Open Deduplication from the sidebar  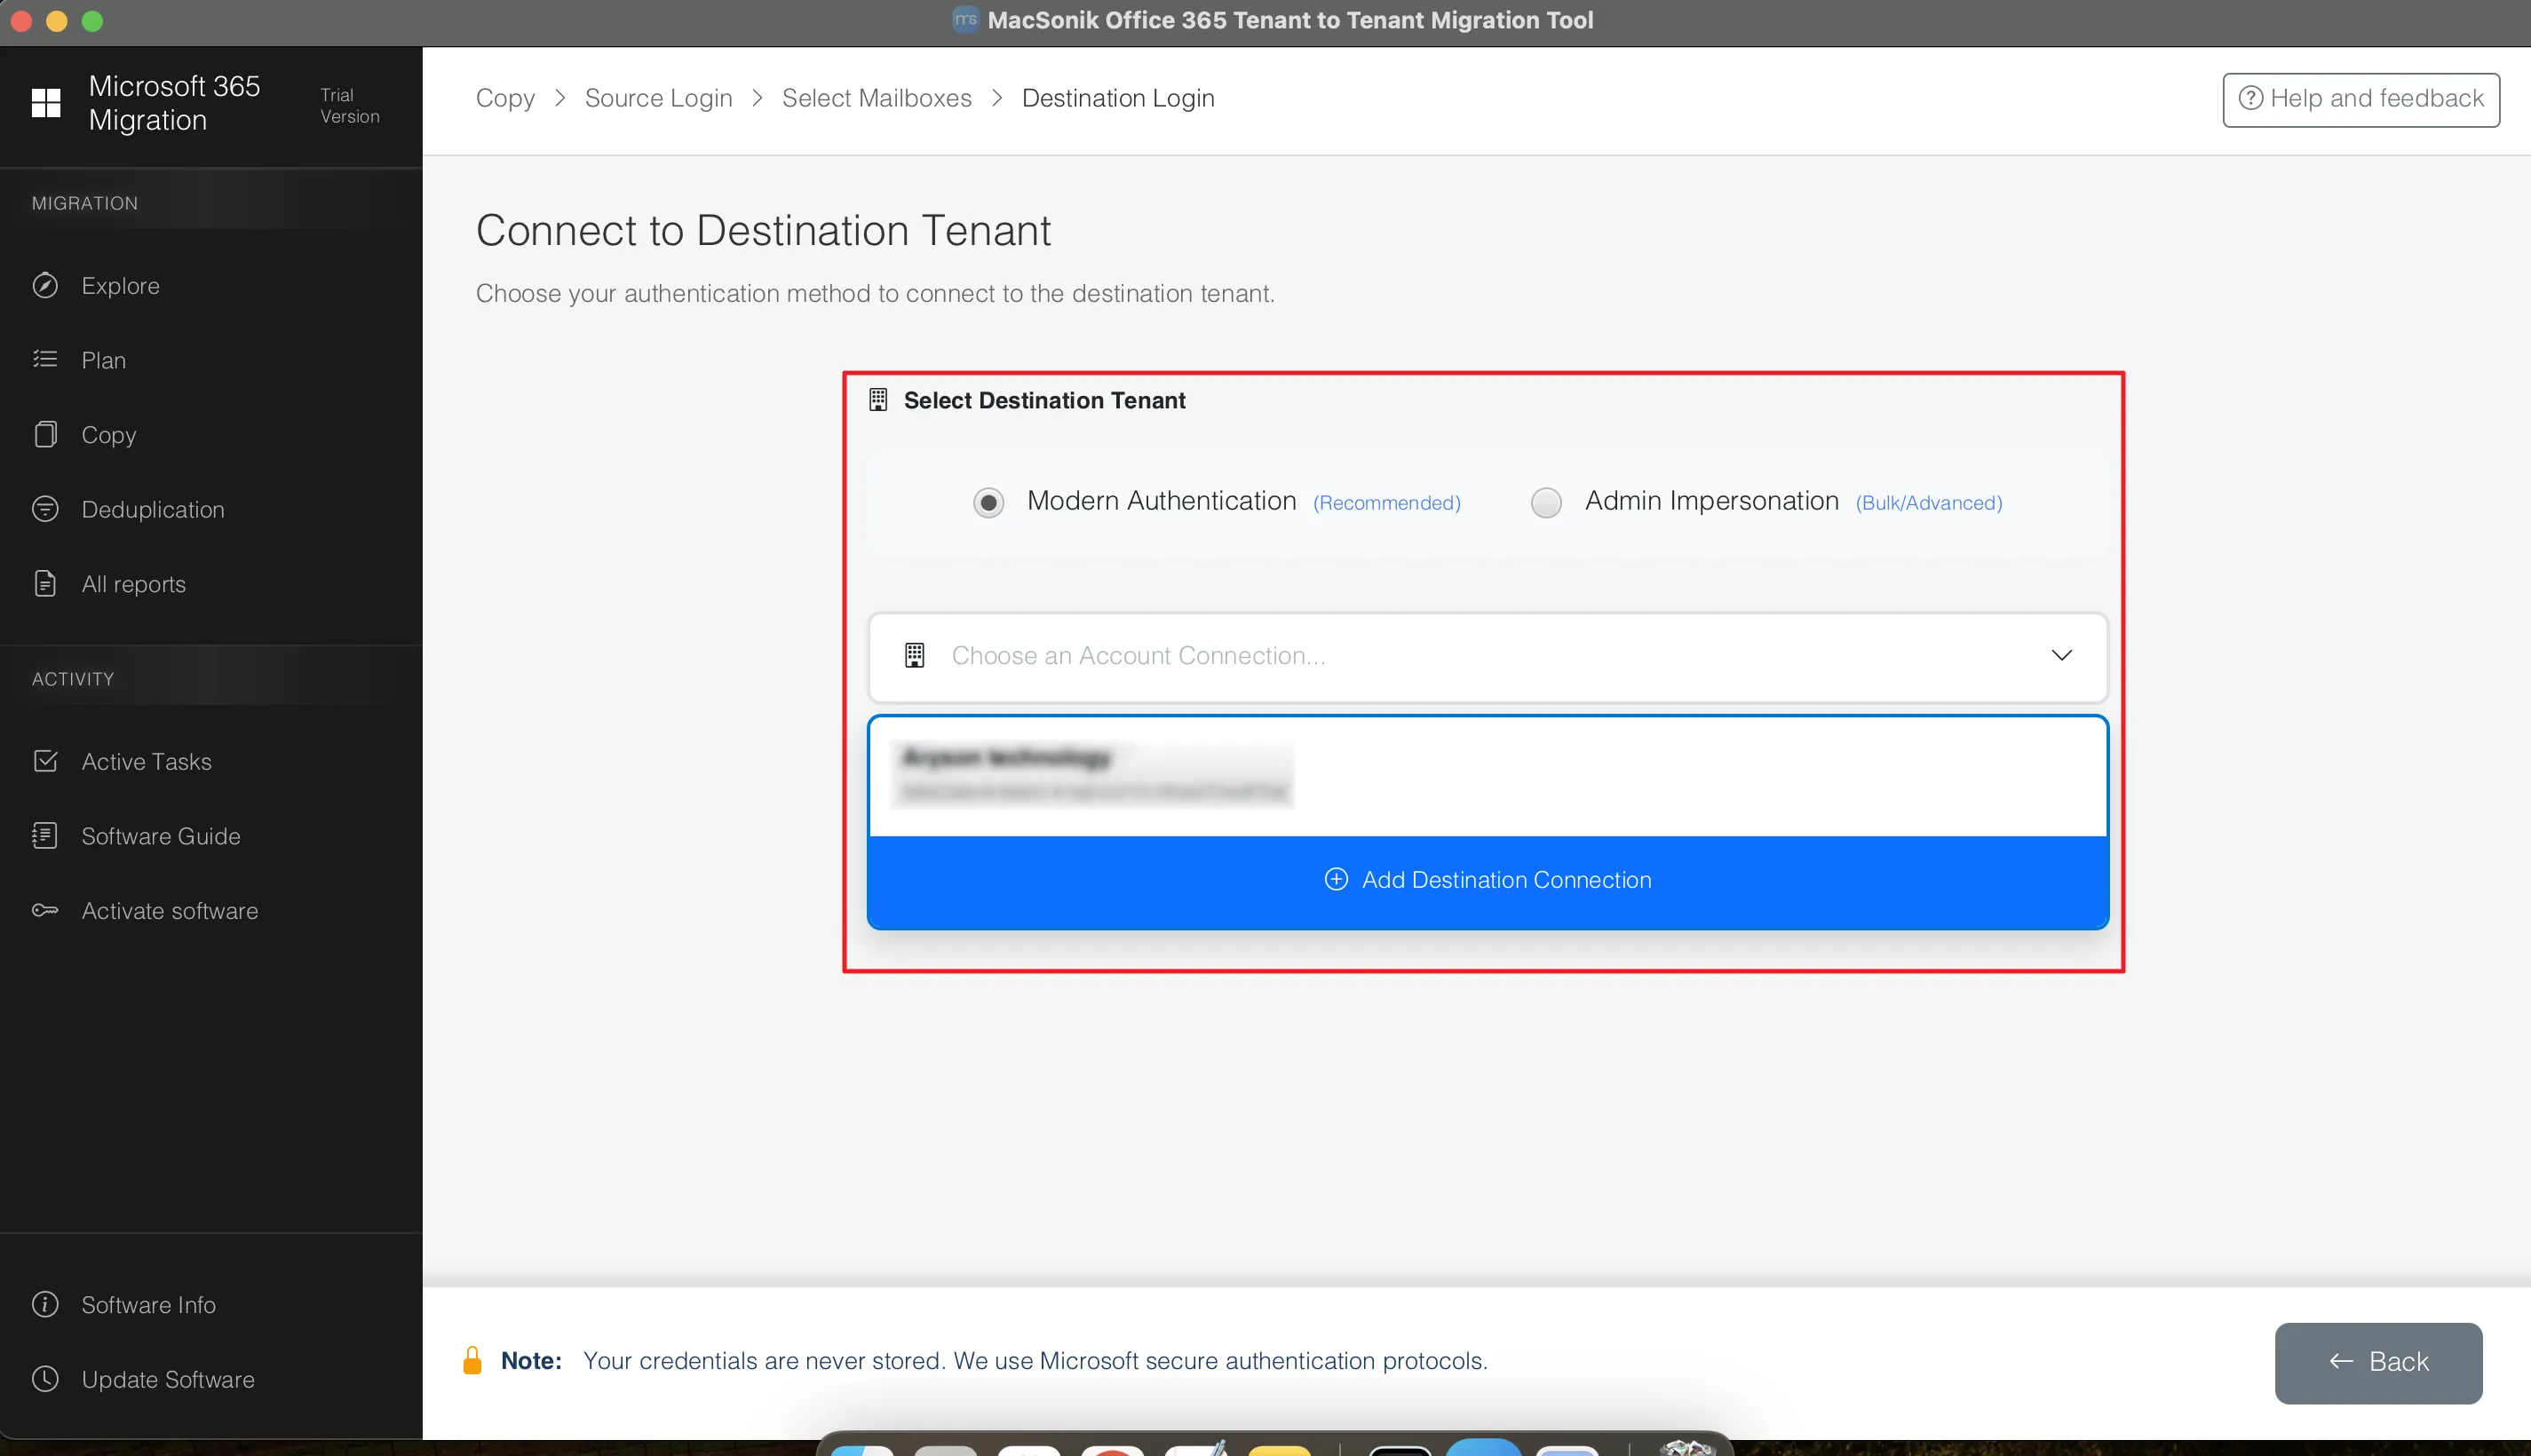(x=153, y=510)
